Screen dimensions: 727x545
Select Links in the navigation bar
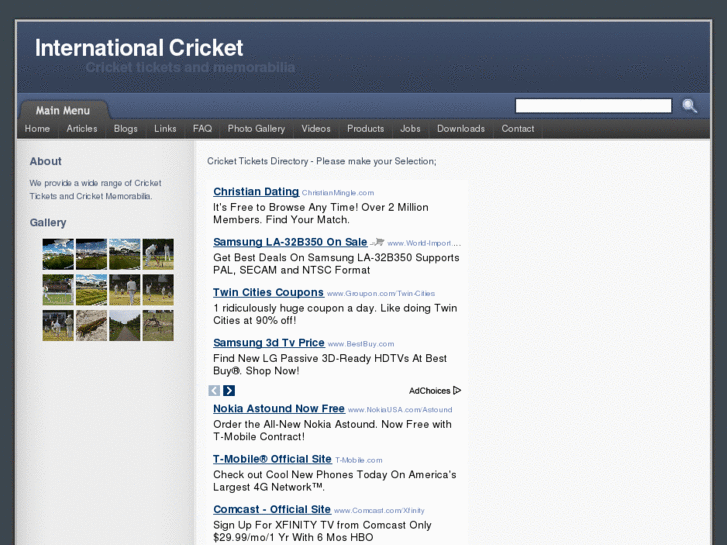(165, 129)
